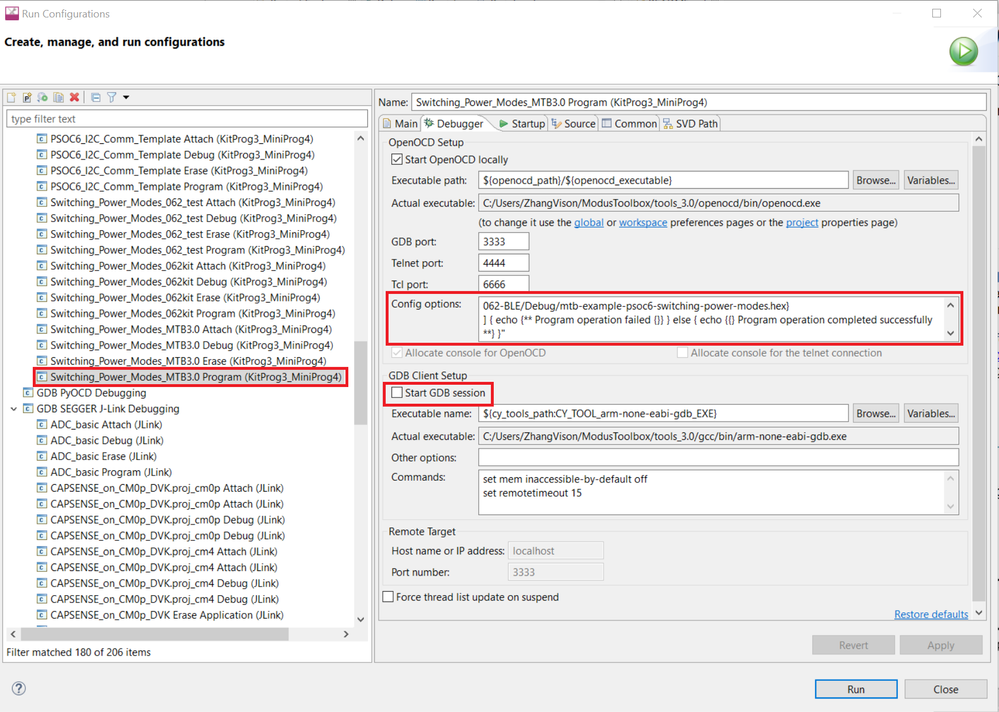Click icon of ADC_basic Program (JLink) entry
The height and width of the screenshot is (712, 999).
click(x=42, y=473)
